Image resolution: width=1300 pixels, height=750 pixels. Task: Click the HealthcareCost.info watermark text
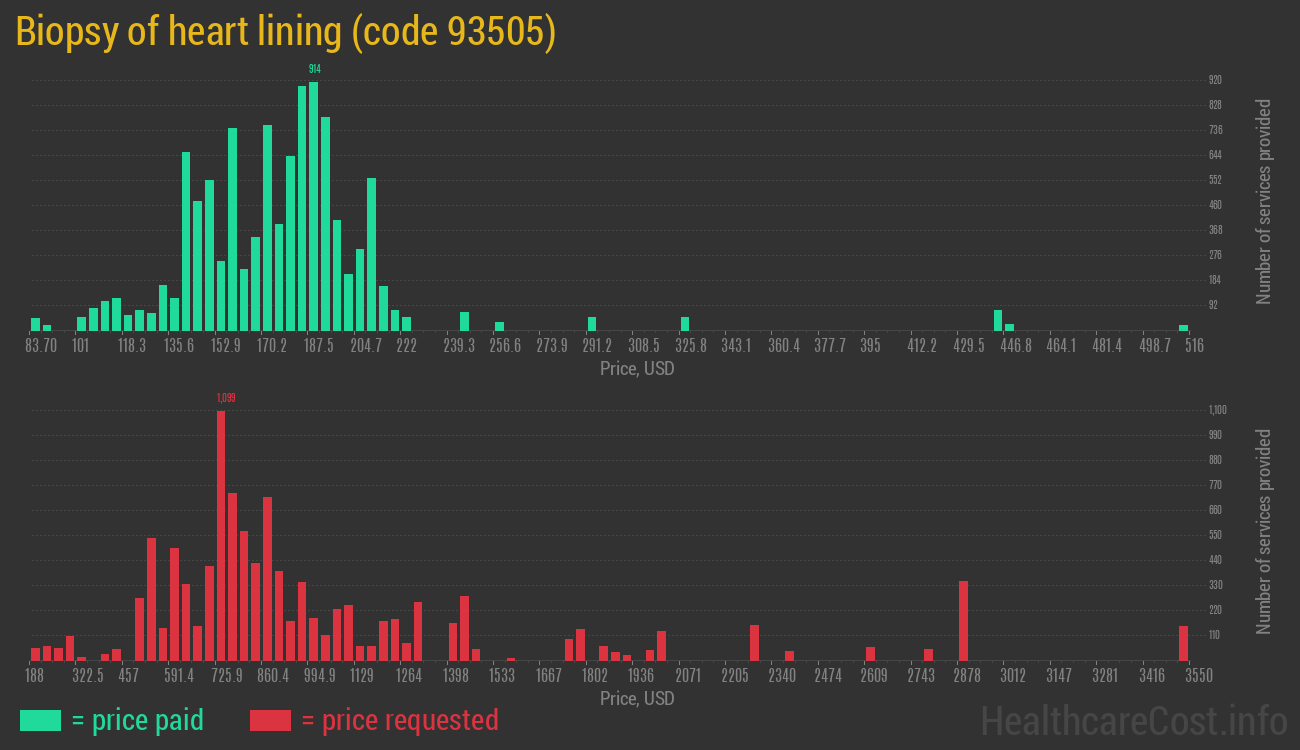pos(1133,720)
